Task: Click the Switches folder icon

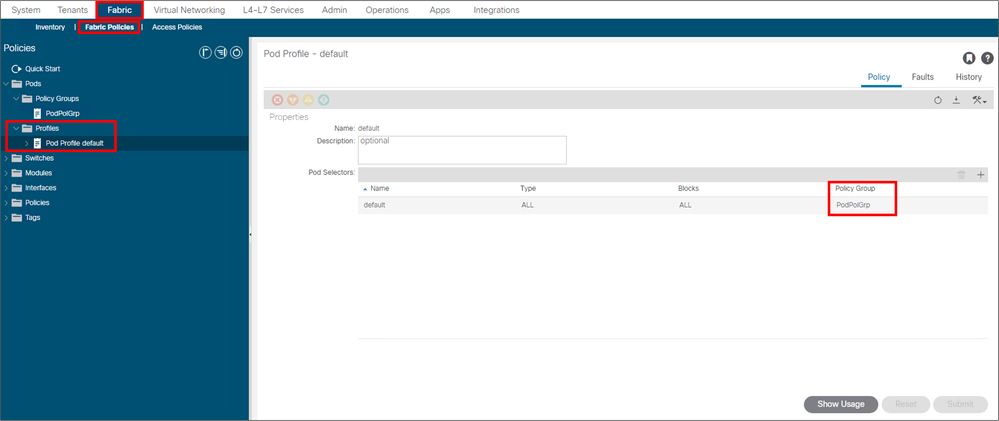Action: coord(17,158)
